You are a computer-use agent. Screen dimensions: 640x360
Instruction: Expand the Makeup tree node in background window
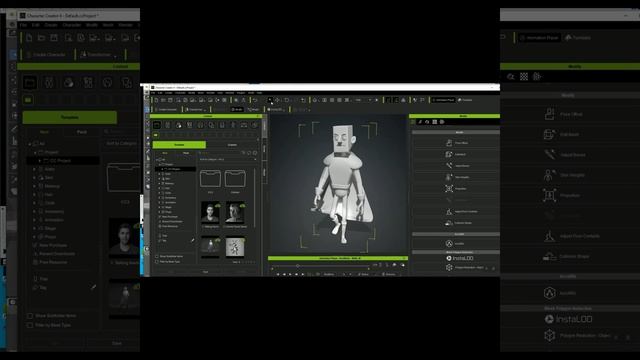click(x=35, y=186)
